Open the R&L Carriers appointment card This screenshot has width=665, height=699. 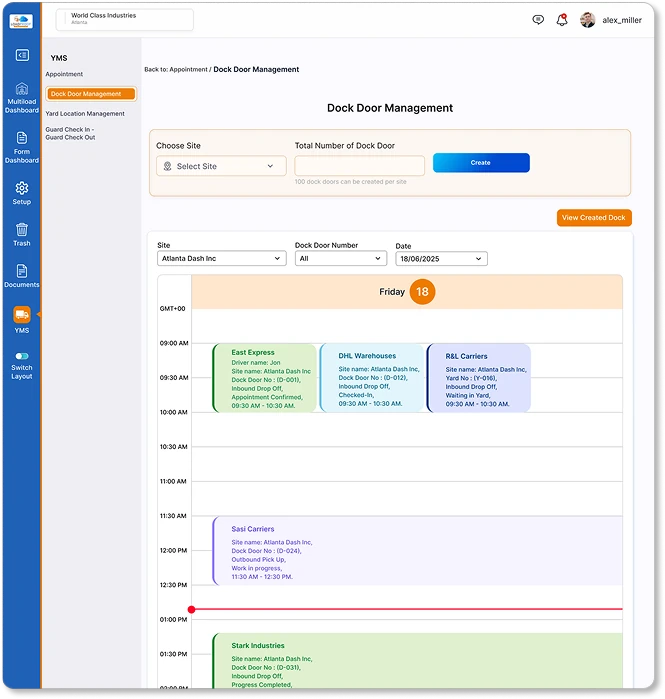pyautogui.click(x=479, y=378)
